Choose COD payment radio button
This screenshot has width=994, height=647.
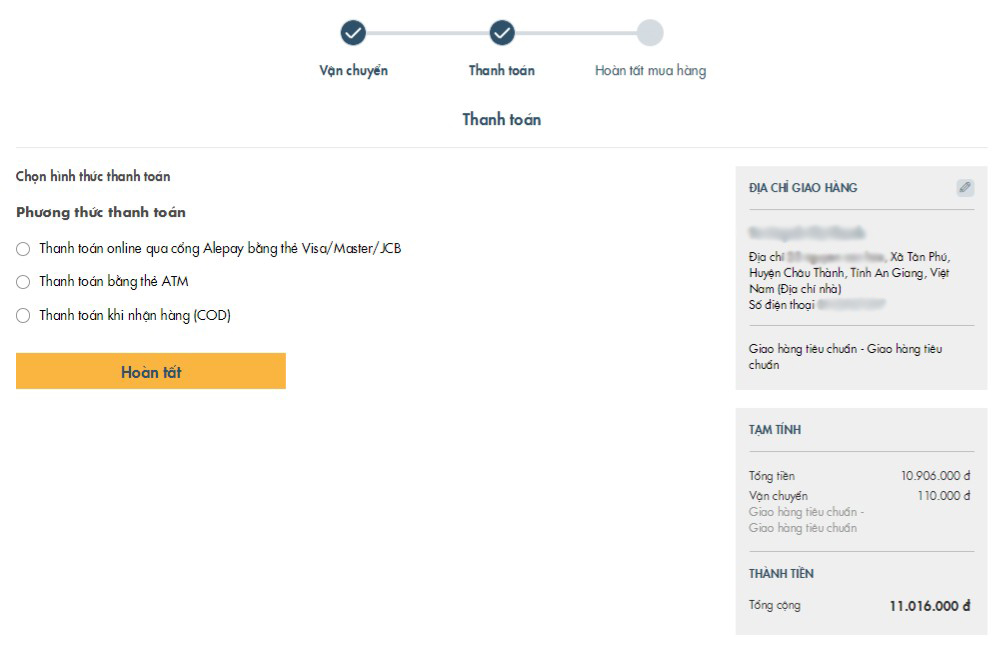23,316
